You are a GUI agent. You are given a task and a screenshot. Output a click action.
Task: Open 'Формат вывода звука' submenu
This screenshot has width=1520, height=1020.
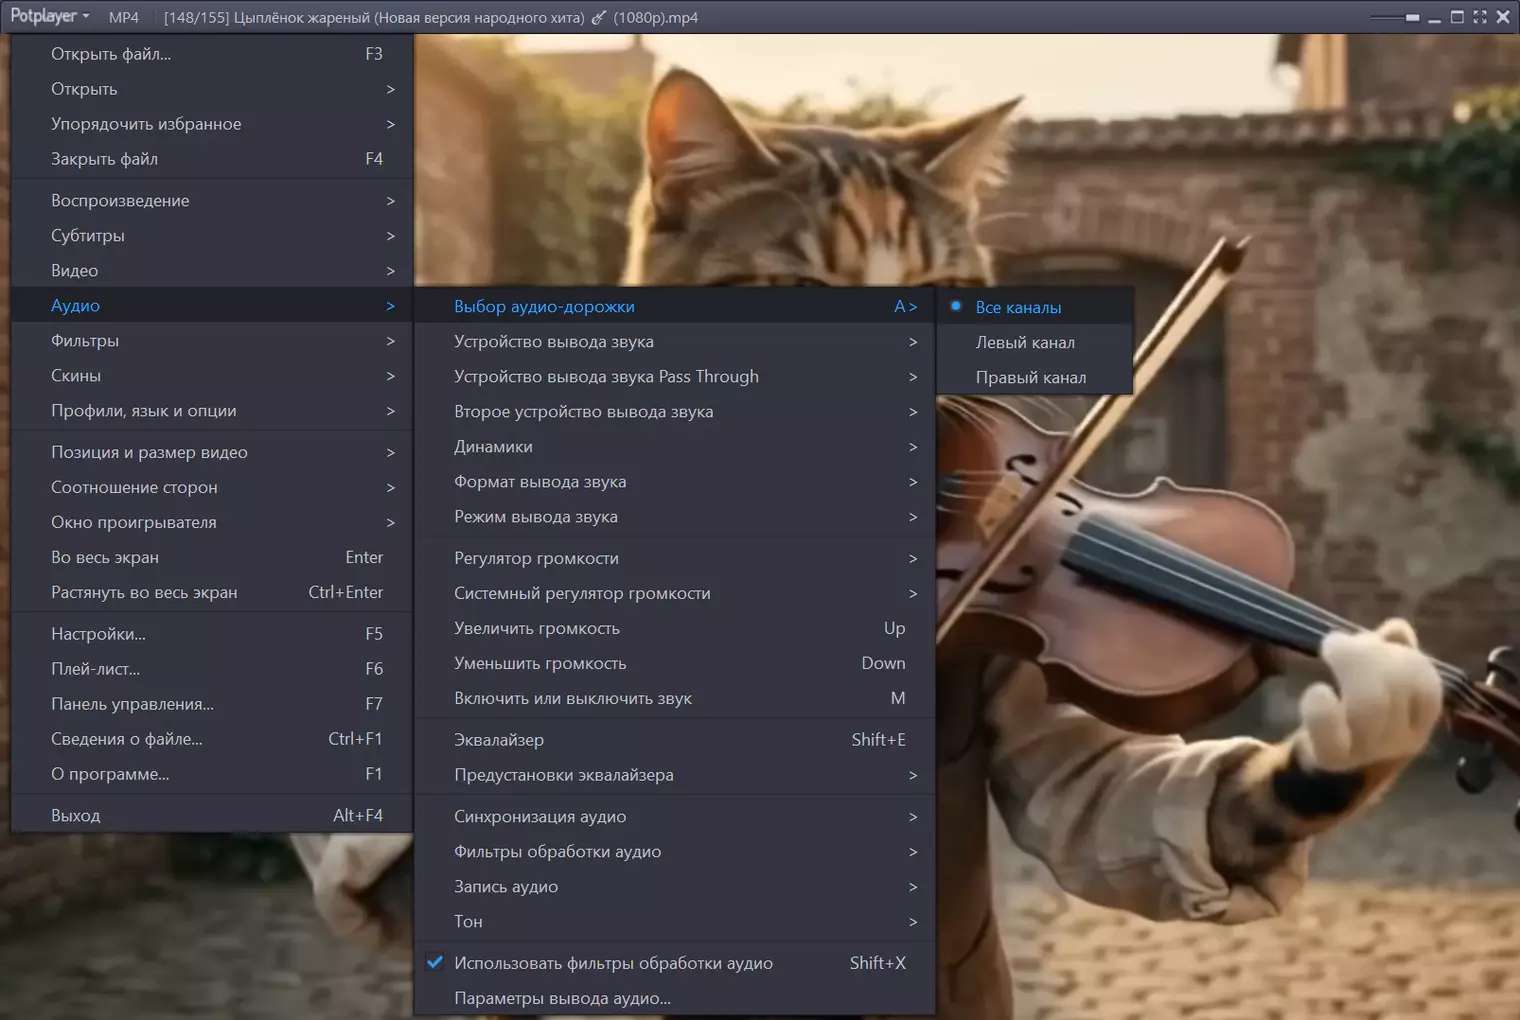click(x=675, y=482)
